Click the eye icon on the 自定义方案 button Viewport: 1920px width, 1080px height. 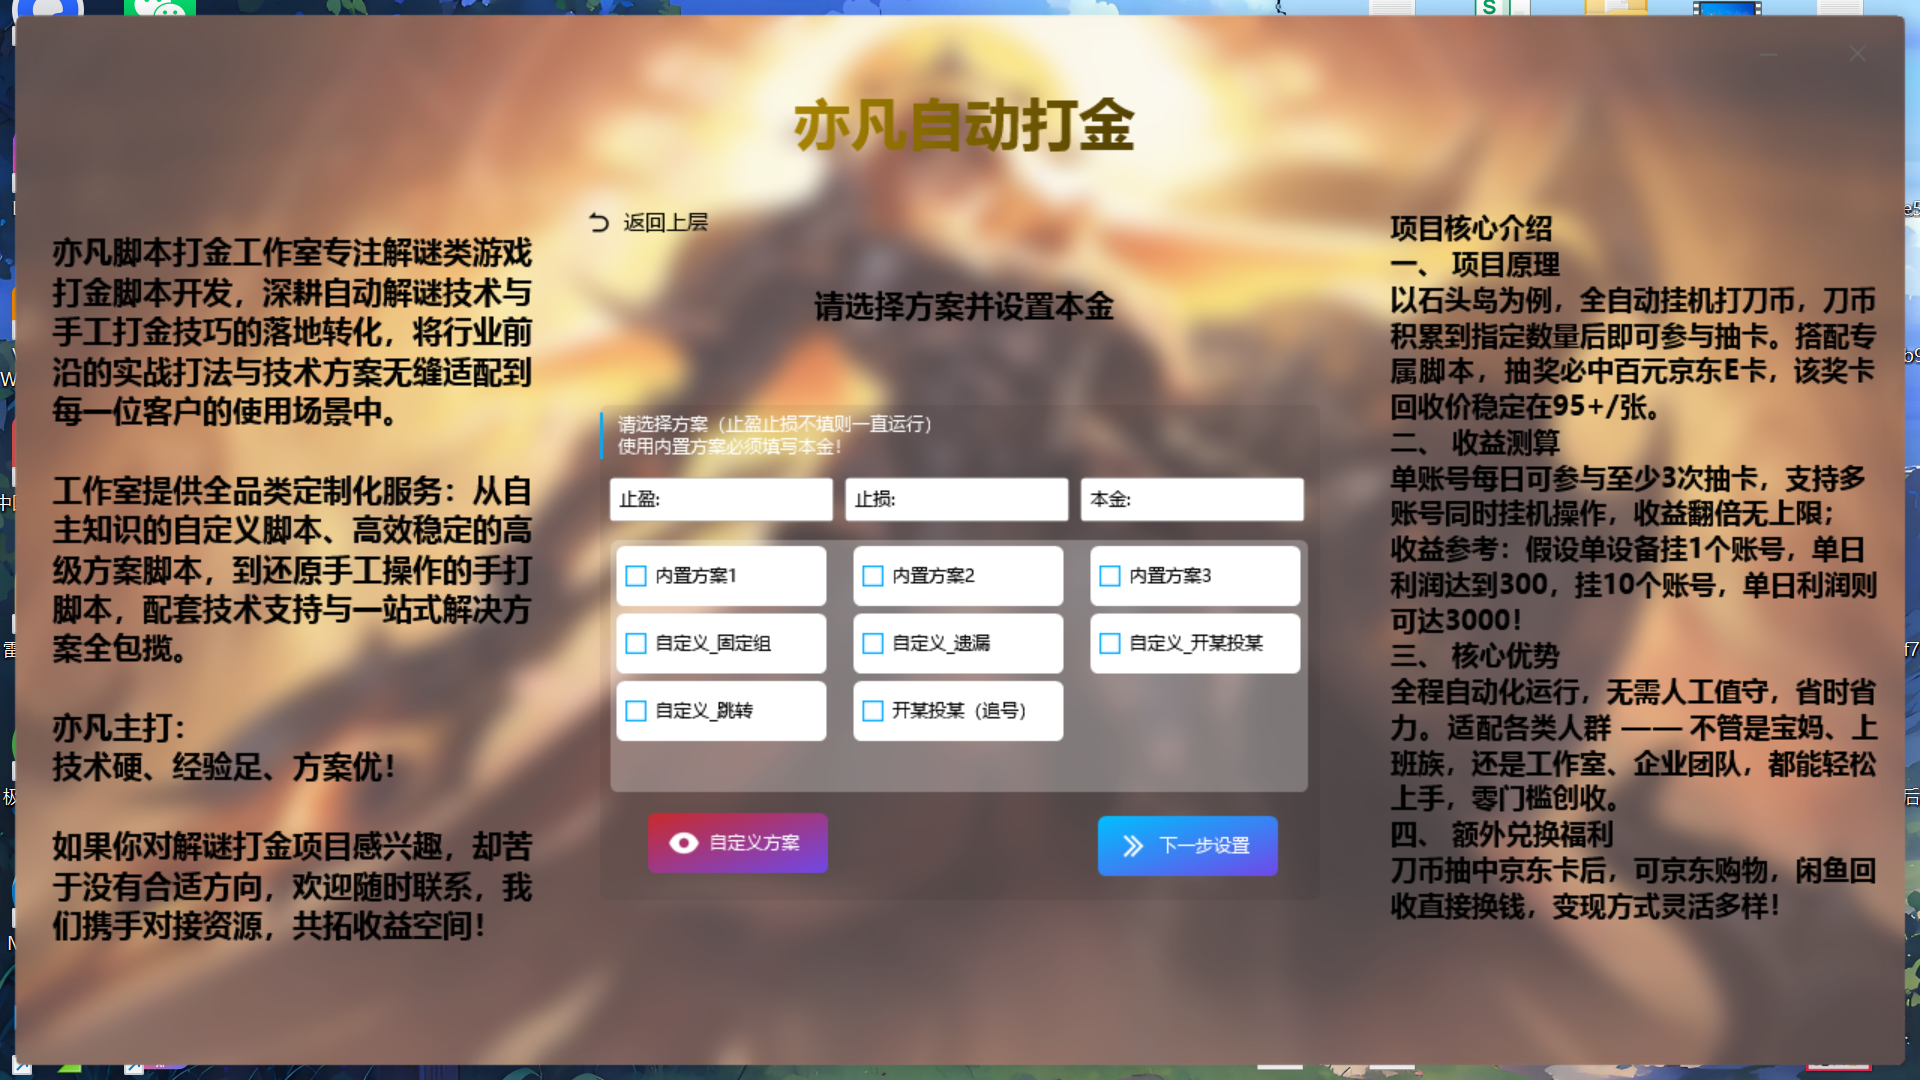(683, 843)
